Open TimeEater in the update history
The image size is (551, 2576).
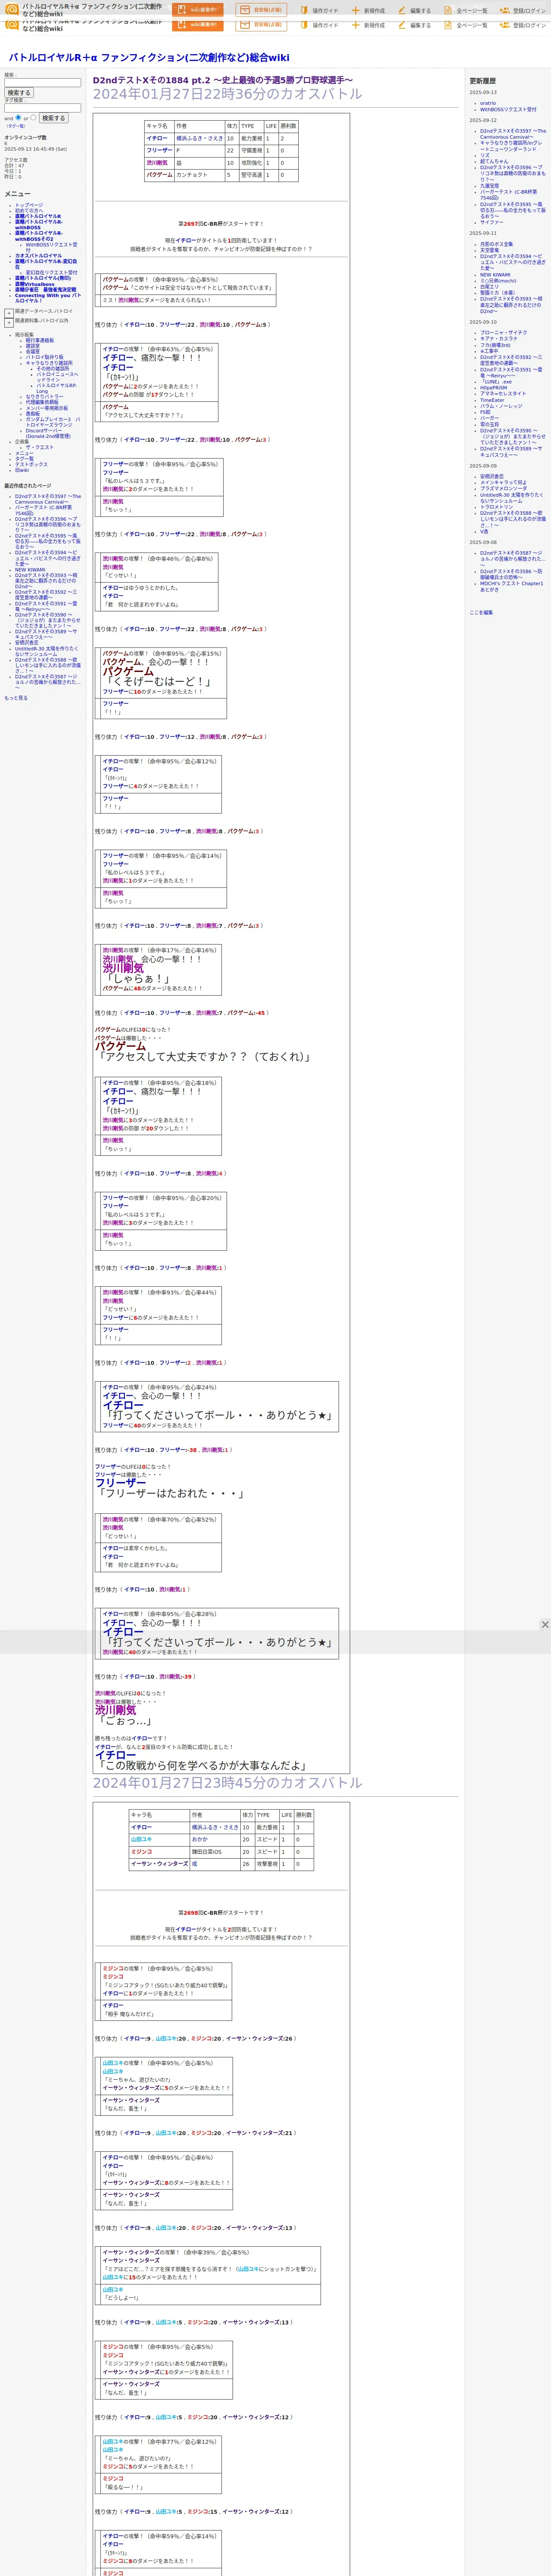tap(492, 400)
